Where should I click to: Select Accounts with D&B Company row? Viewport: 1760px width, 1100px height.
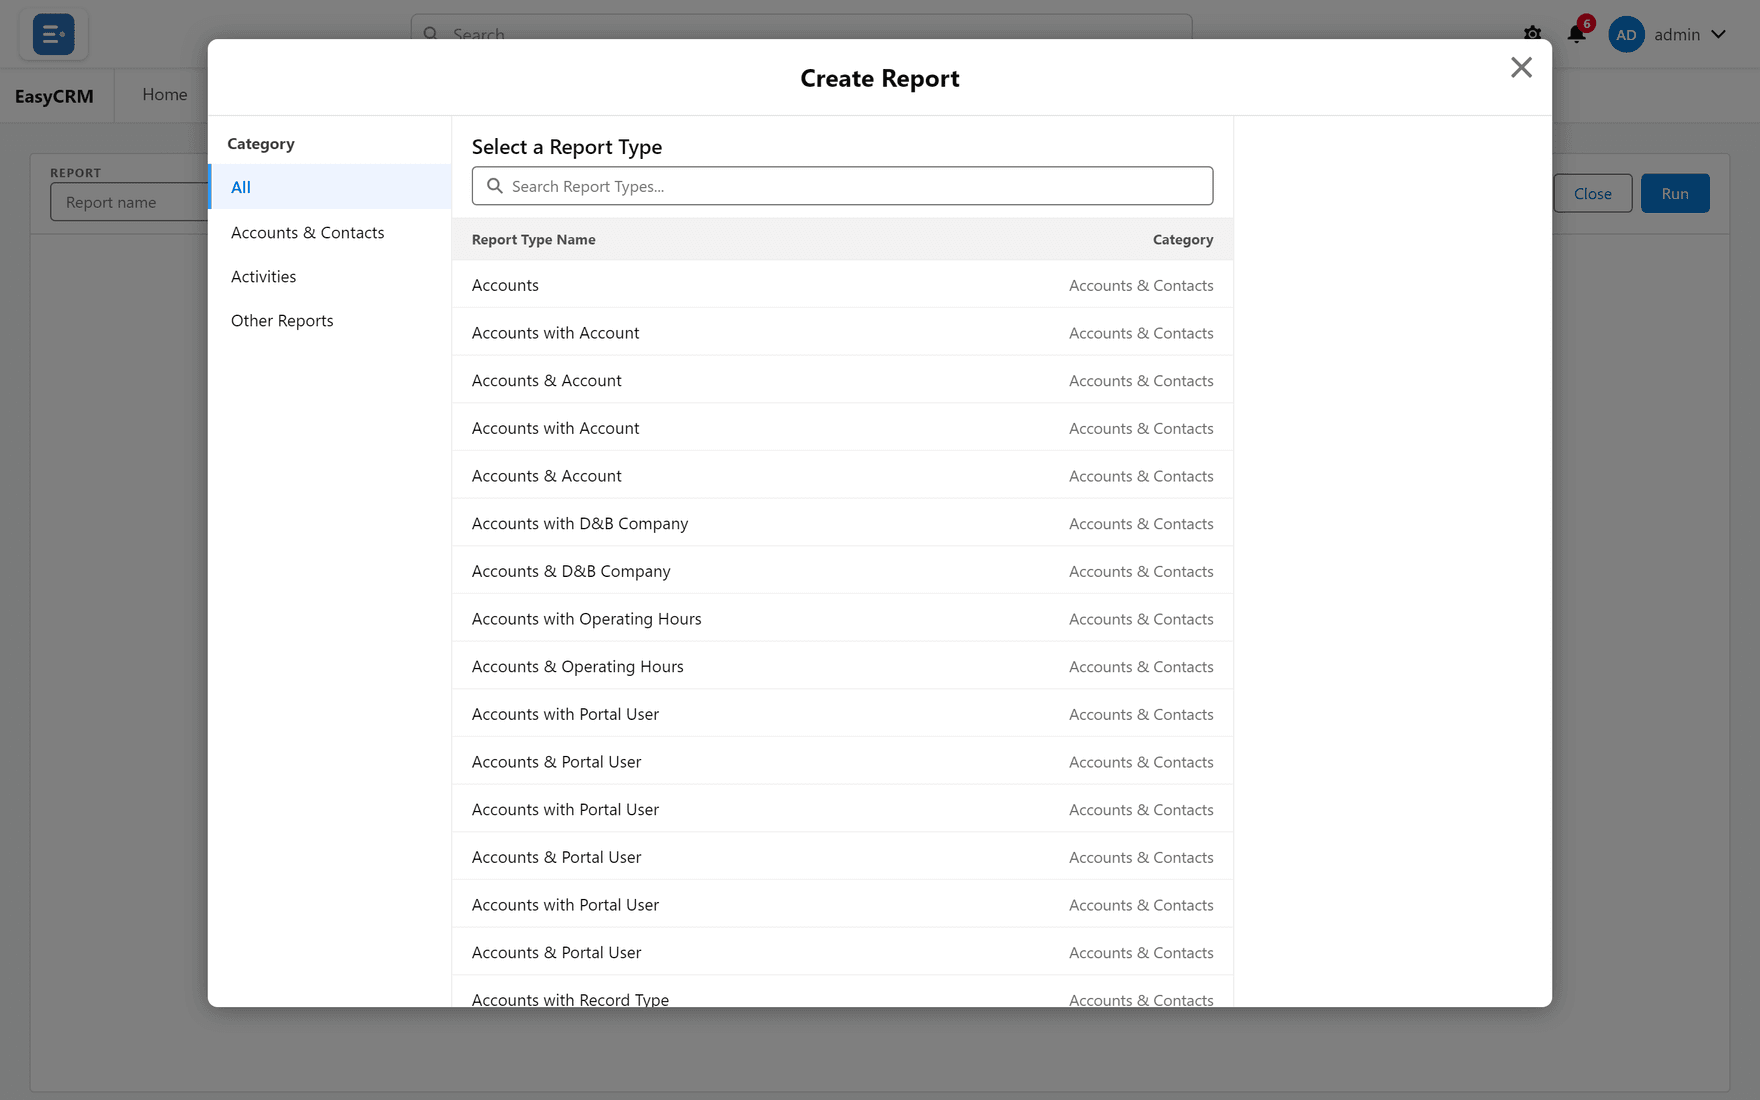(842, 523)
